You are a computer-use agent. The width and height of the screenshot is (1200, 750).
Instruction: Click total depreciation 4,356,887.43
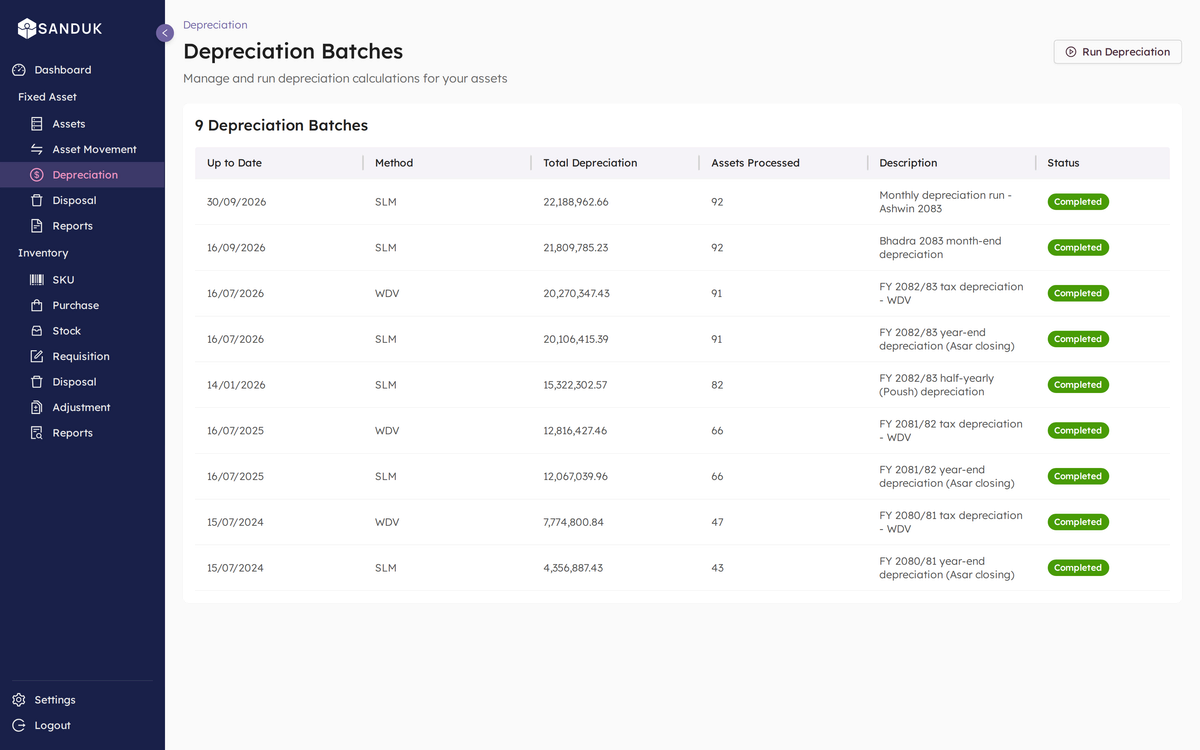click(573, 568)
